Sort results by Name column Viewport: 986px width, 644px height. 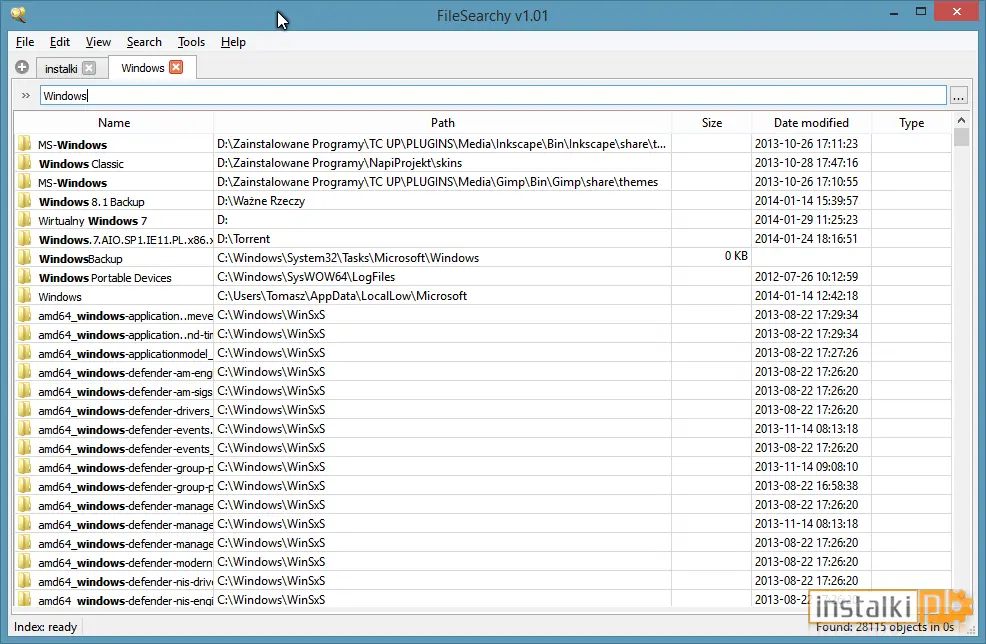click(114, 123)
